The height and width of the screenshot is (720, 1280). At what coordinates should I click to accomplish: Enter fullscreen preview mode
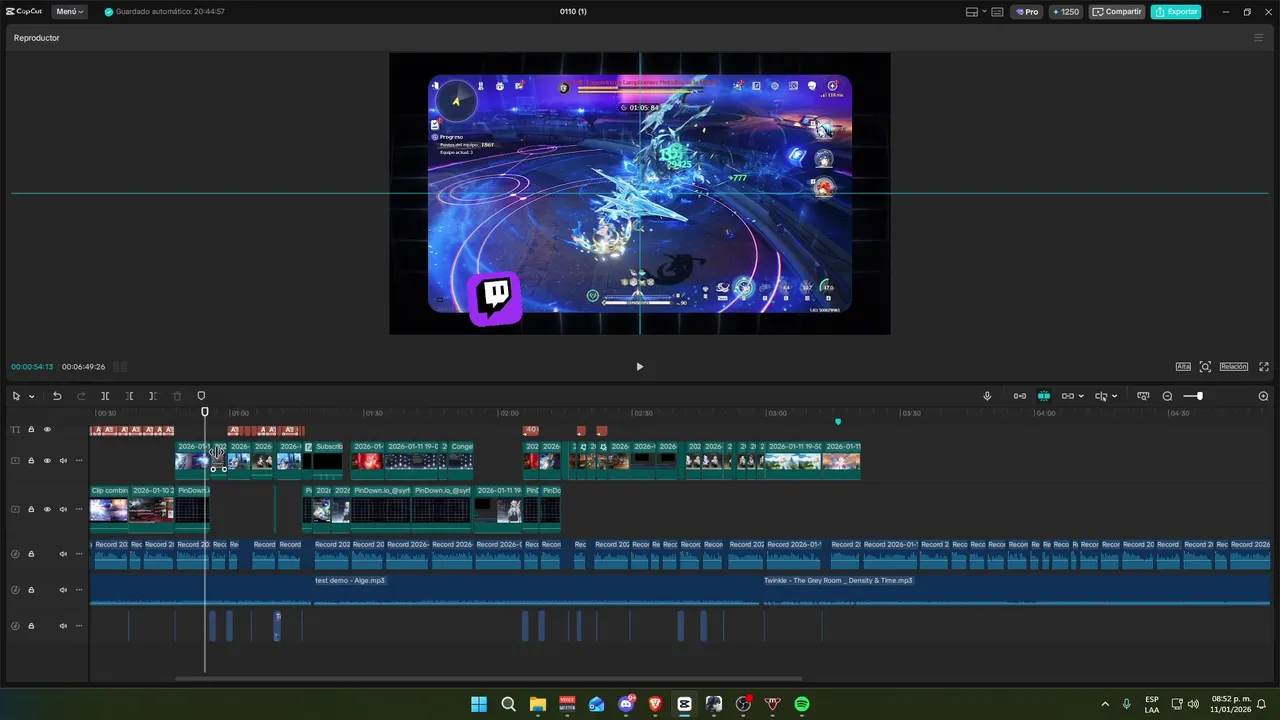1264,366
